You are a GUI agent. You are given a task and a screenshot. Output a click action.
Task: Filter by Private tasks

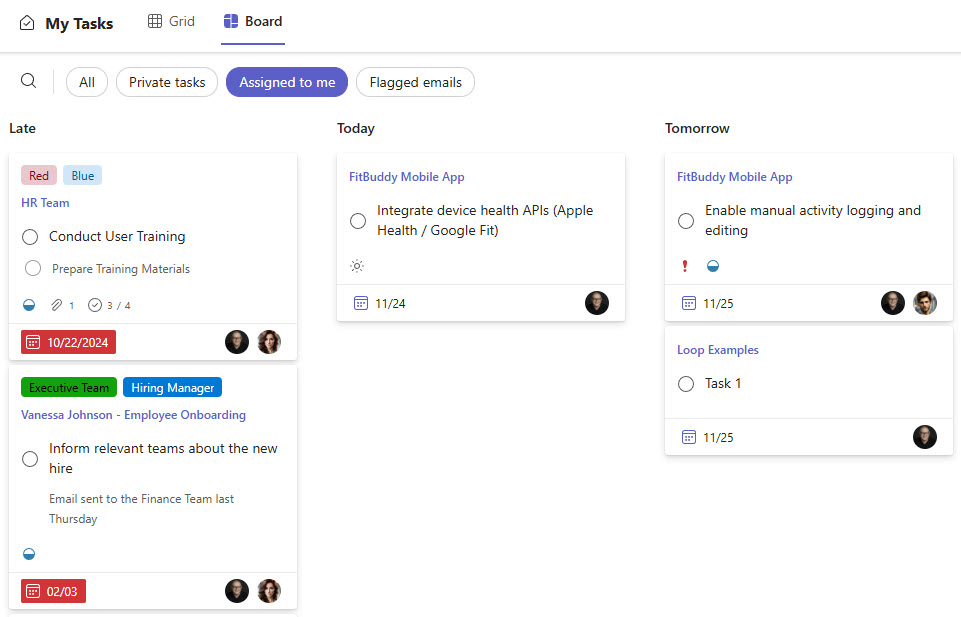coord(167,82)
